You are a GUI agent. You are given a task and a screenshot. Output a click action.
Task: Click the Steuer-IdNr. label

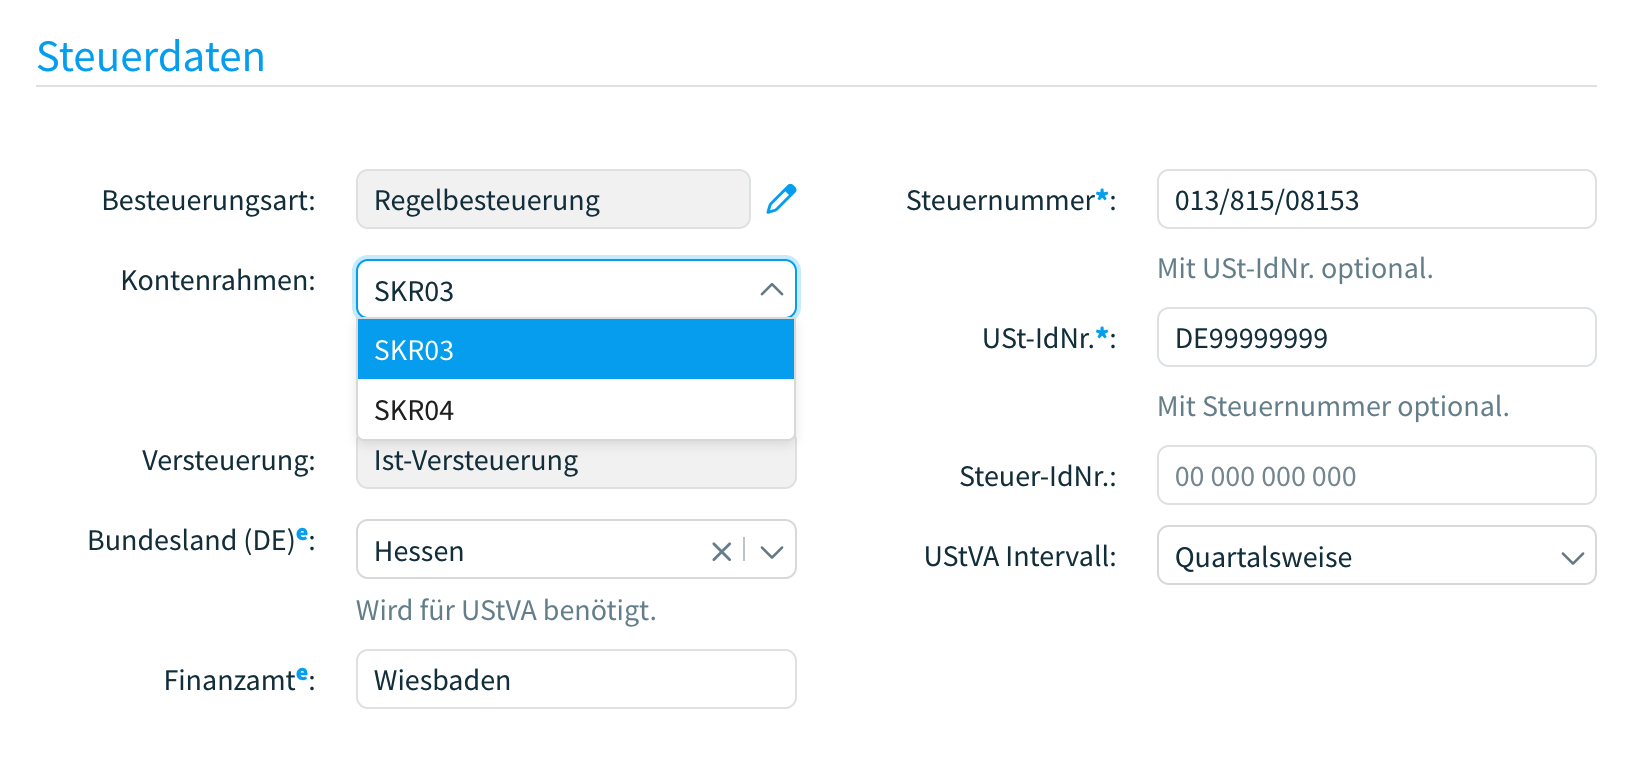tap(1038, 476)
